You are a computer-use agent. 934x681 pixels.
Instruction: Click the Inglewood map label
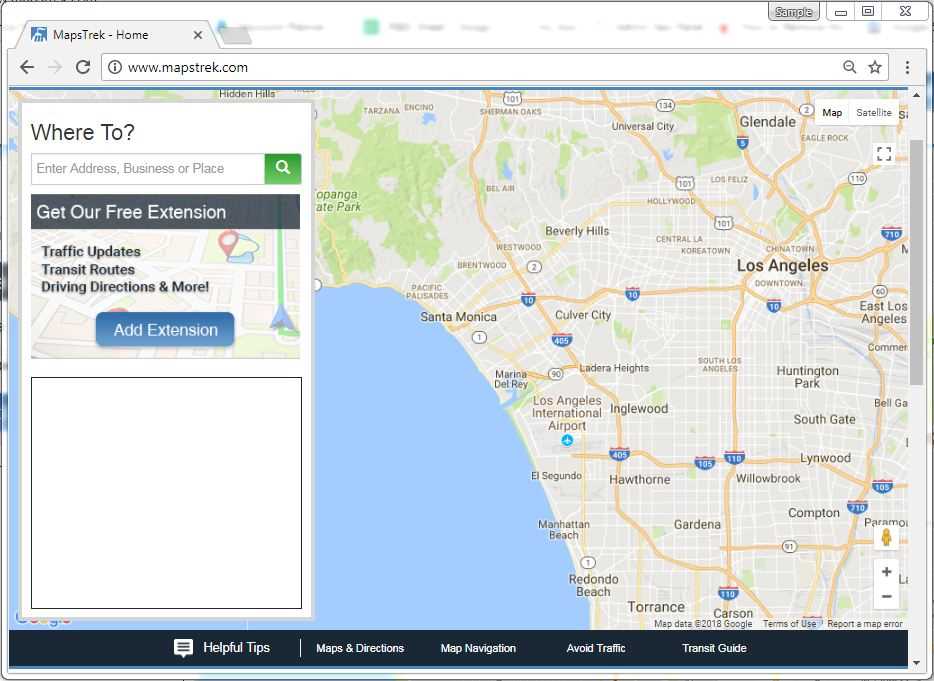tap(639, 409)
